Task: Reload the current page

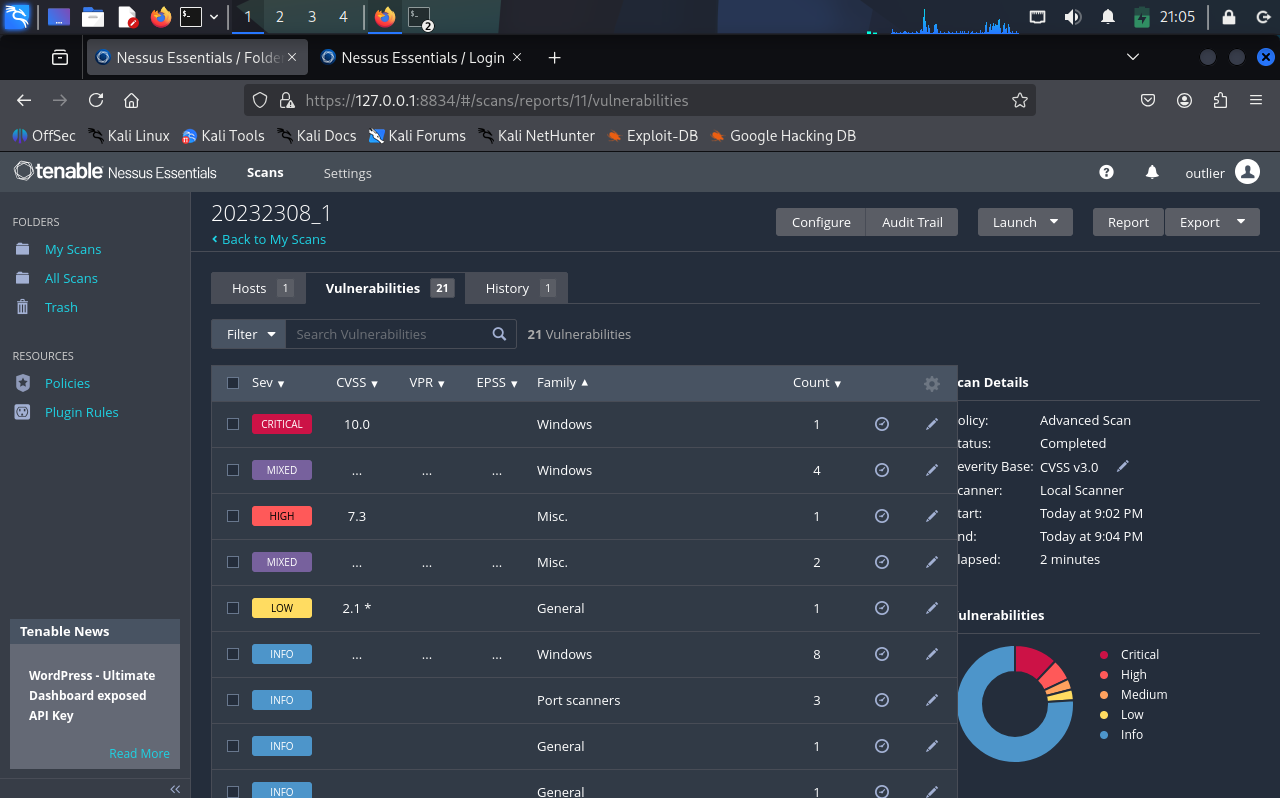Action: (96, 100)
